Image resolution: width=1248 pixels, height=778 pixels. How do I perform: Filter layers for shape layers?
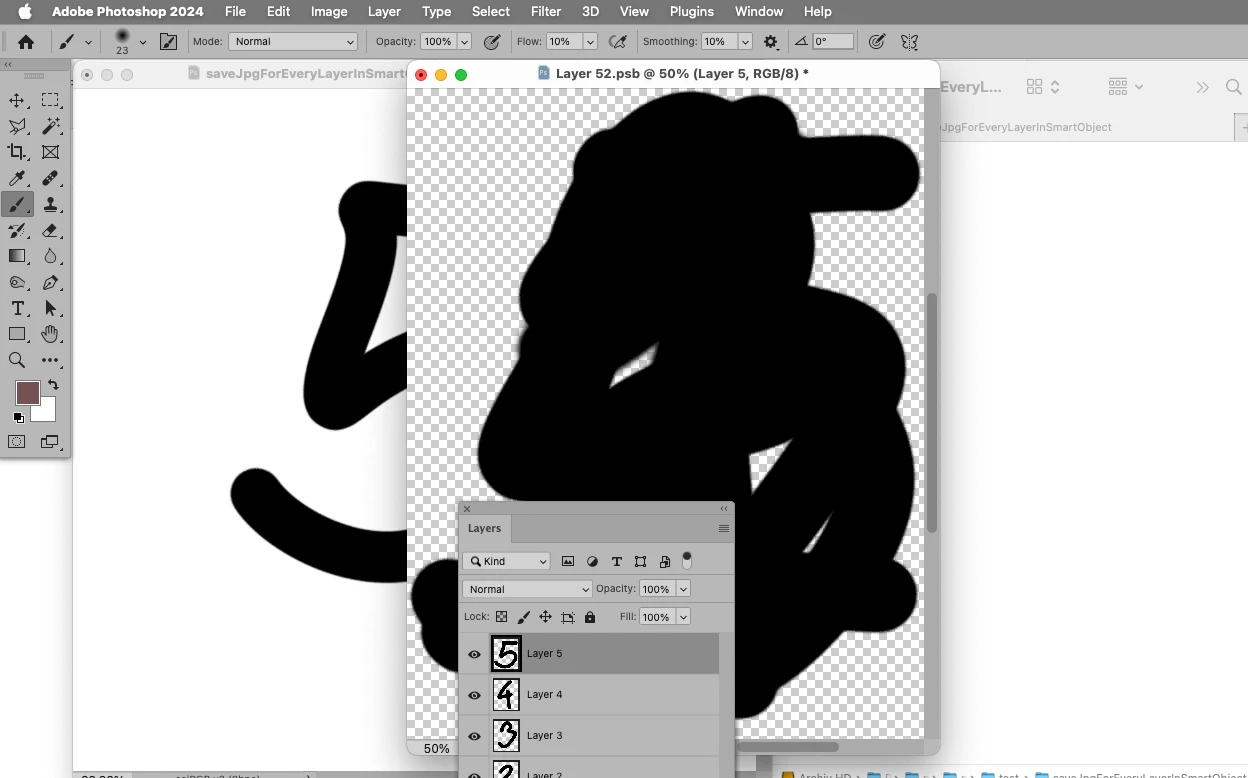coord(640,562)
